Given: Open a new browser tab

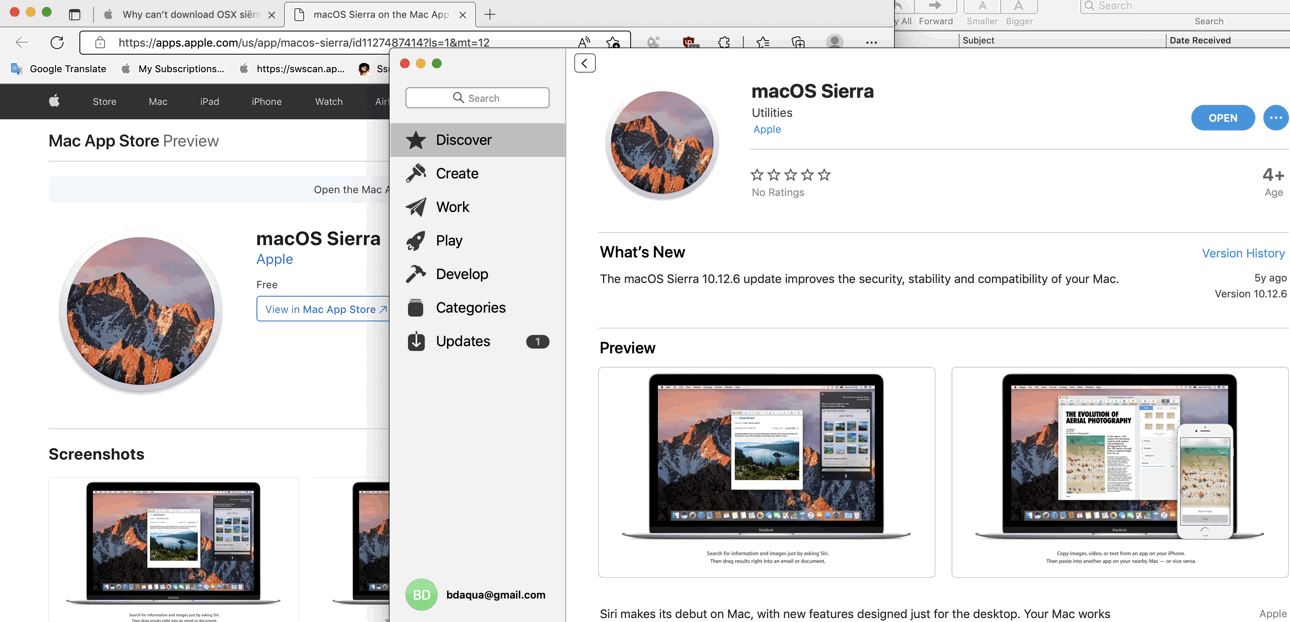Looking at the screenshot, I should pyautogui.click(x=490, y=15).
